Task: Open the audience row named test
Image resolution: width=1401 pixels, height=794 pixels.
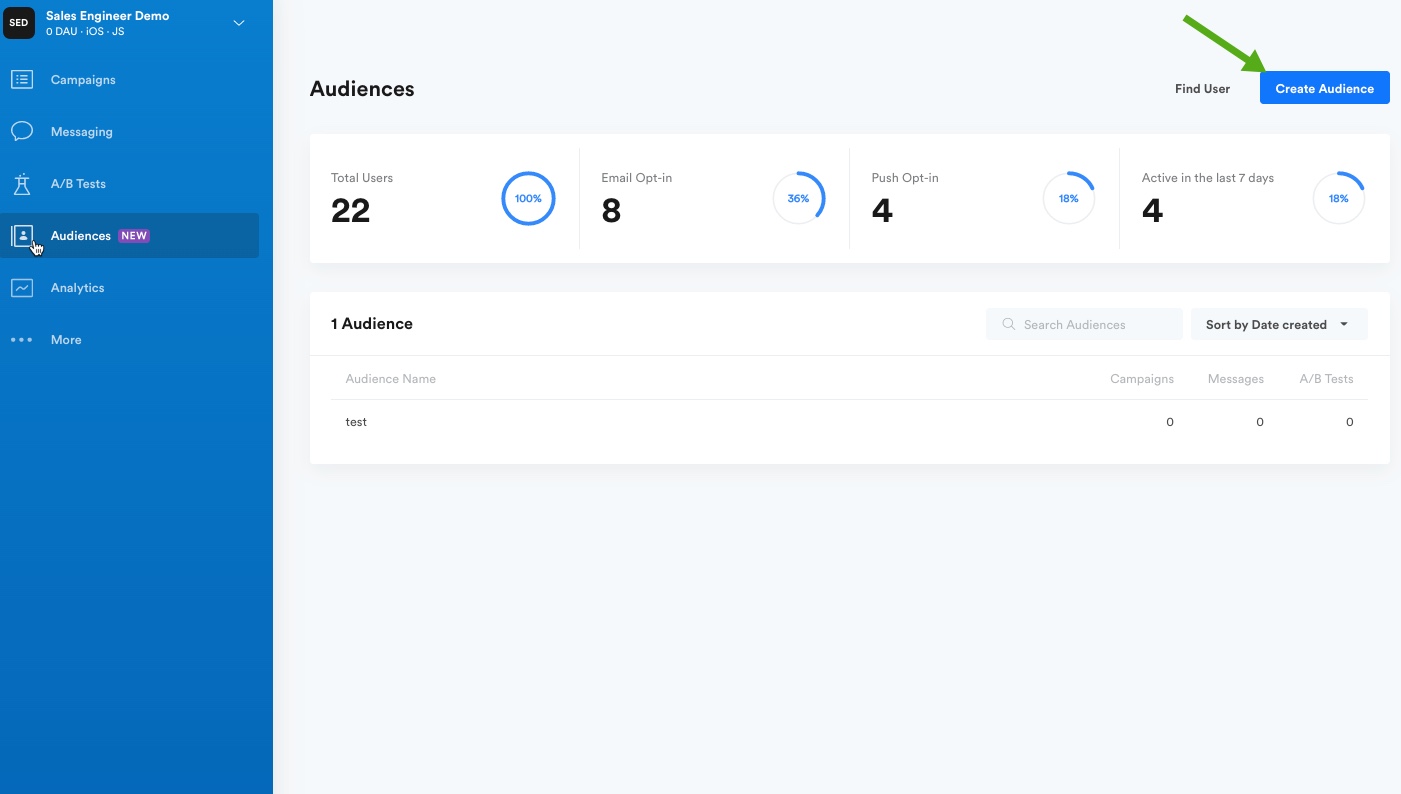Action: [849, 422]
